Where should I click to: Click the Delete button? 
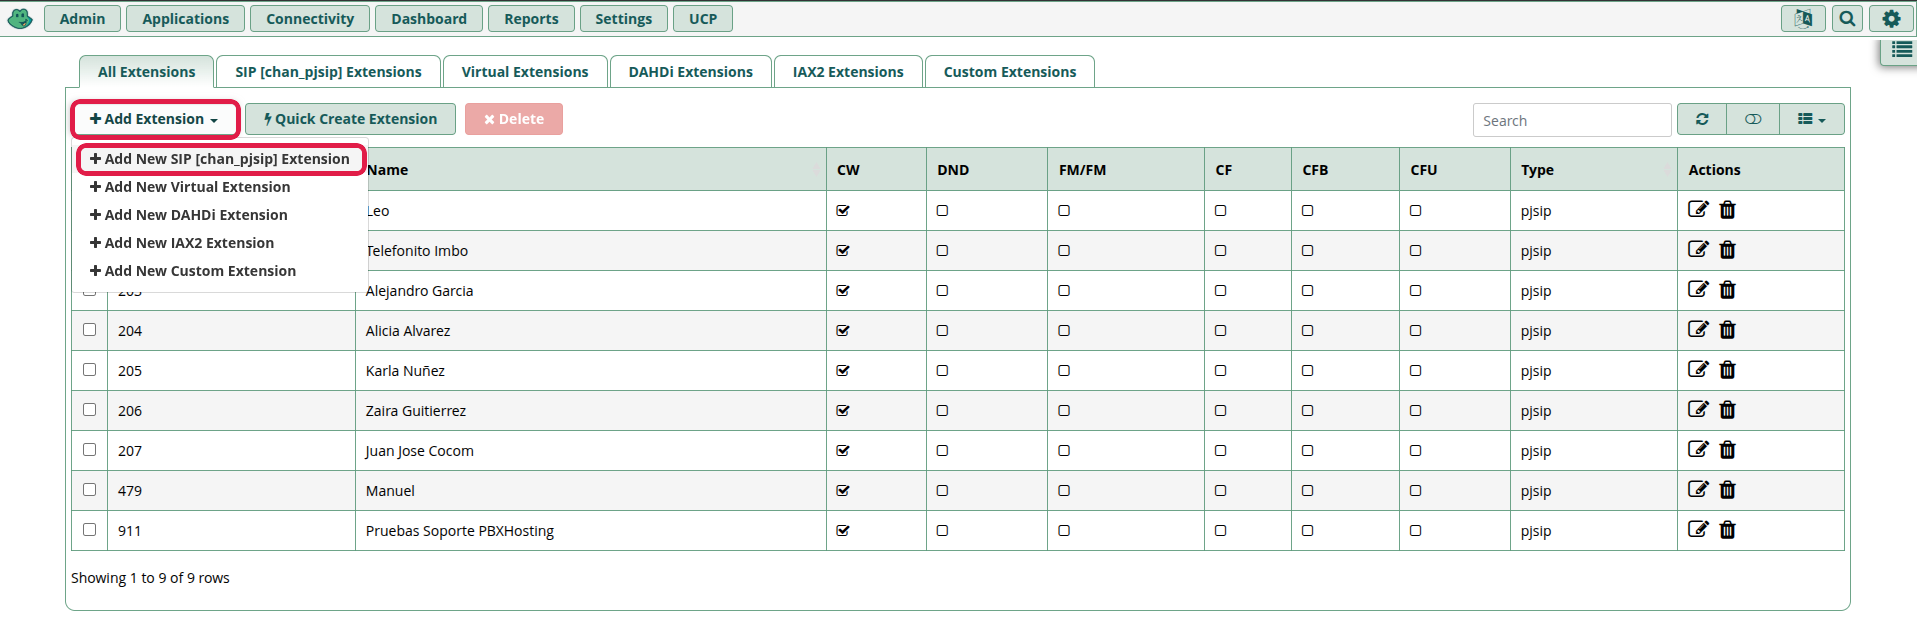pos(514,119)
